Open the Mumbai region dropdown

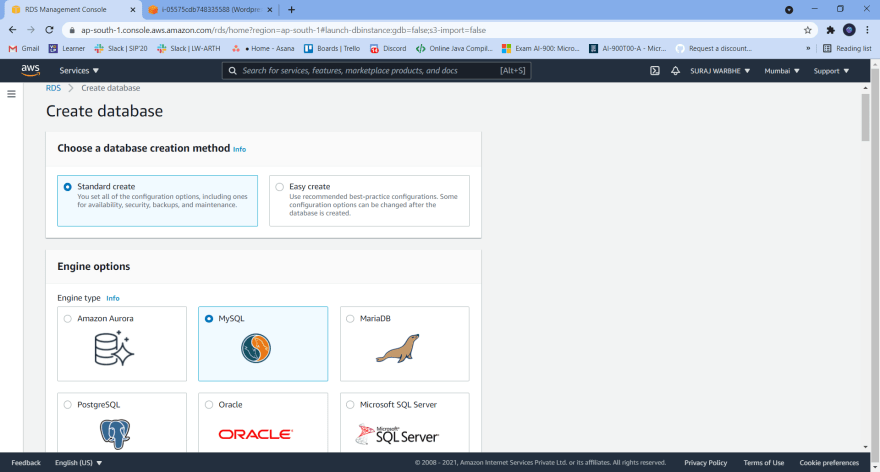(782, 71)
